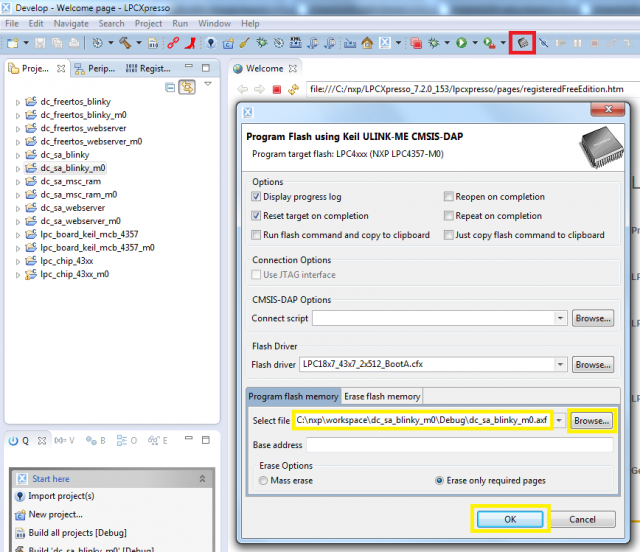Open the Window menu
Viewport: 640px width, 552px height.
(214, 24)
